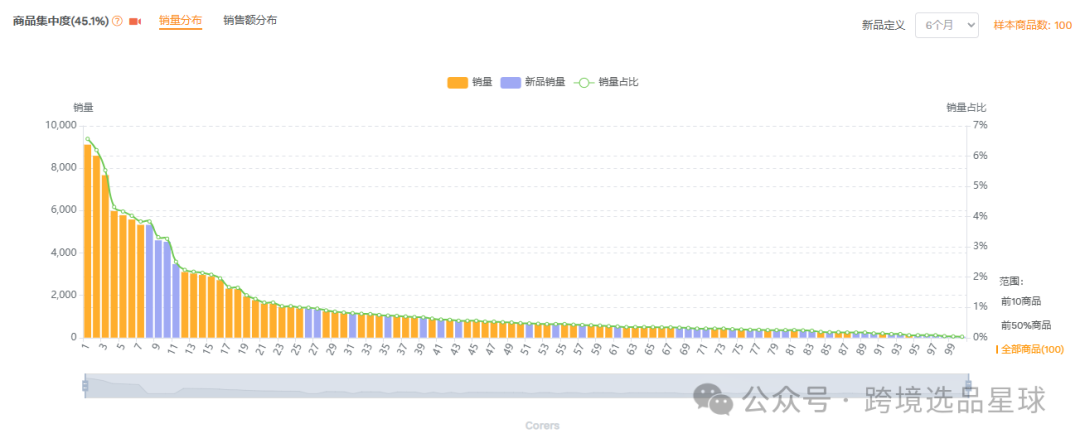This screenshot has width=1080, height=443.
Task: Click the right handle of zoom slider
Action: pyautogui.click(x=968, y=386)
